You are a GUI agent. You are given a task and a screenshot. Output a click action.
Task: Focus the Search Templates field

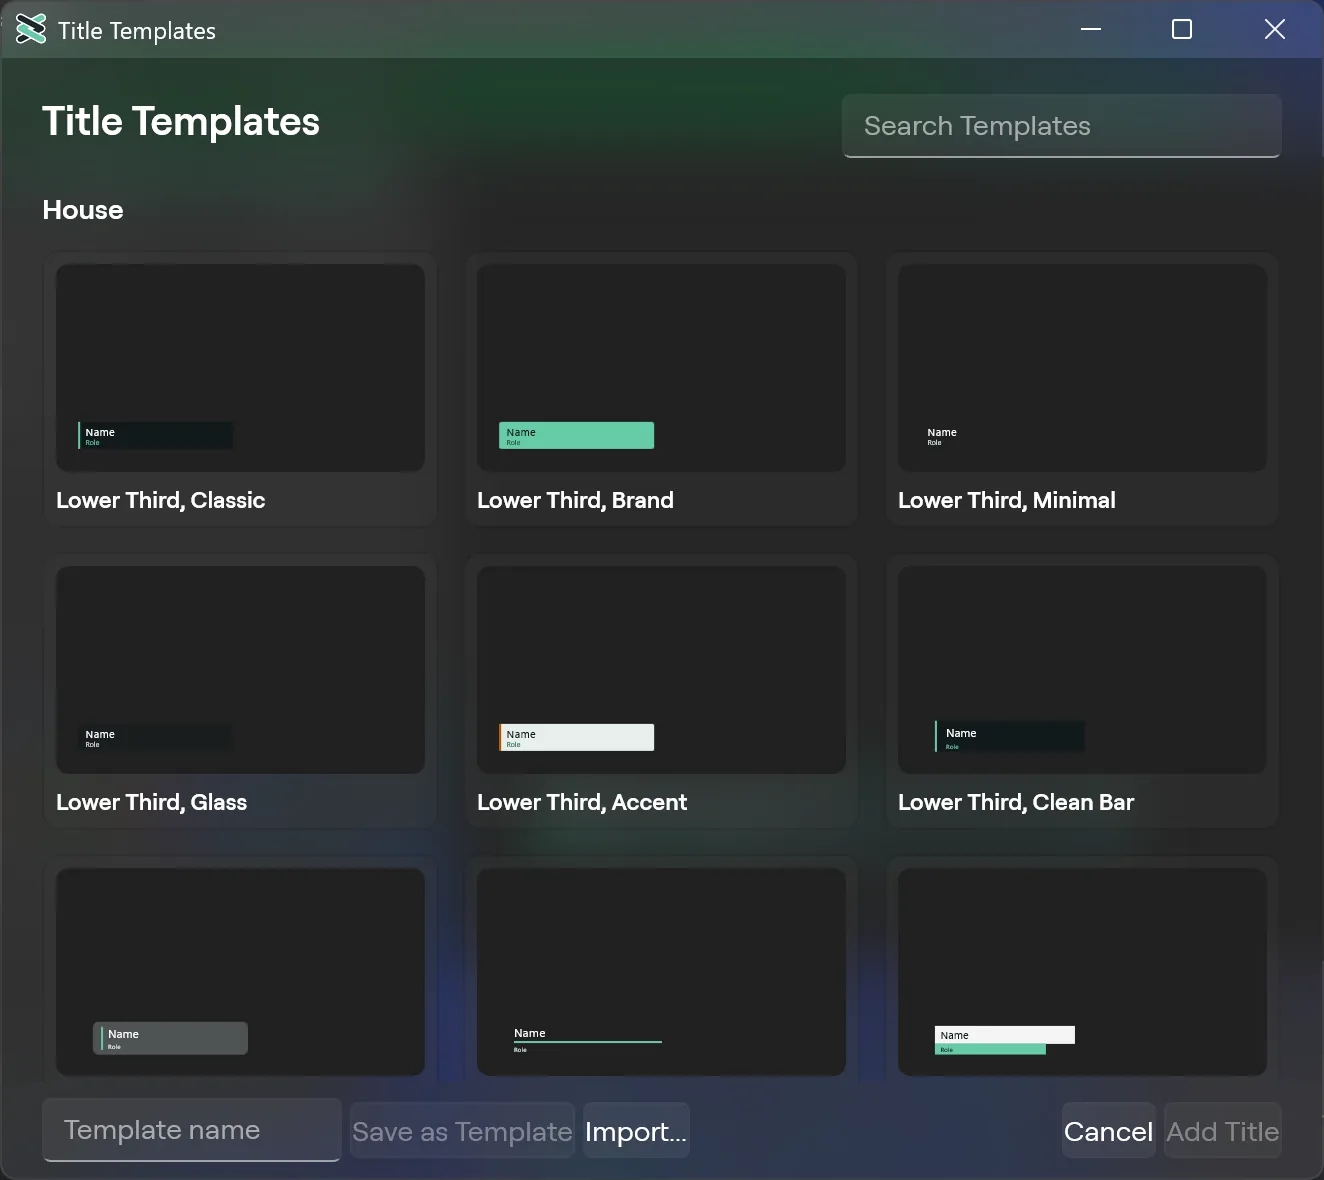pyautogui.click(x=1062, y=126)
